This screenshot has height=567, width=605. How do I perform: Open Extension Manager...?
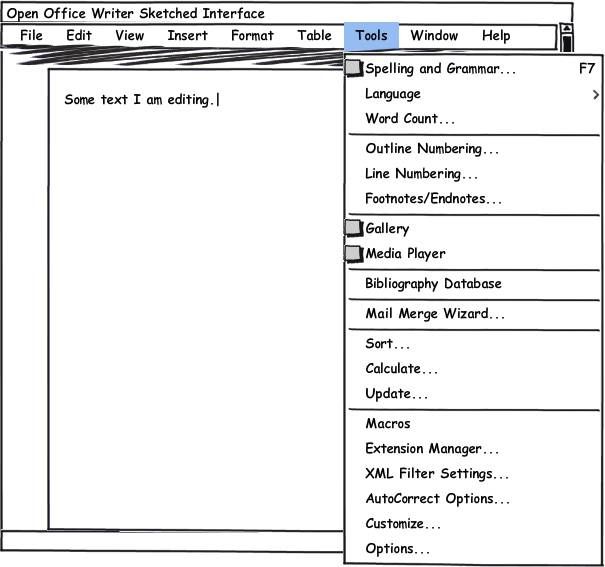[473, 449]
